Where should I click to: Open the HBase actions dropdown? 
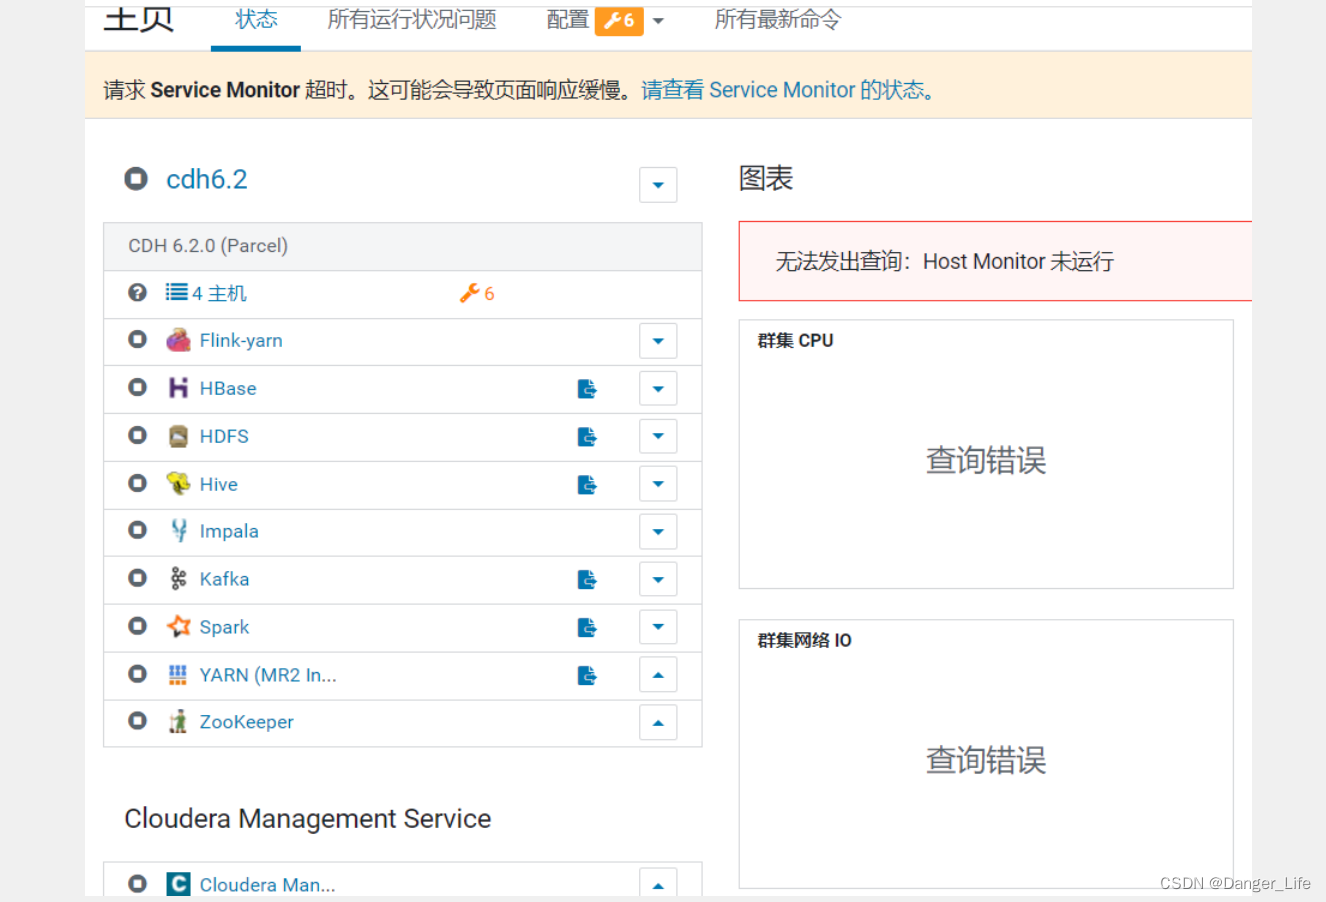(658, 389)
